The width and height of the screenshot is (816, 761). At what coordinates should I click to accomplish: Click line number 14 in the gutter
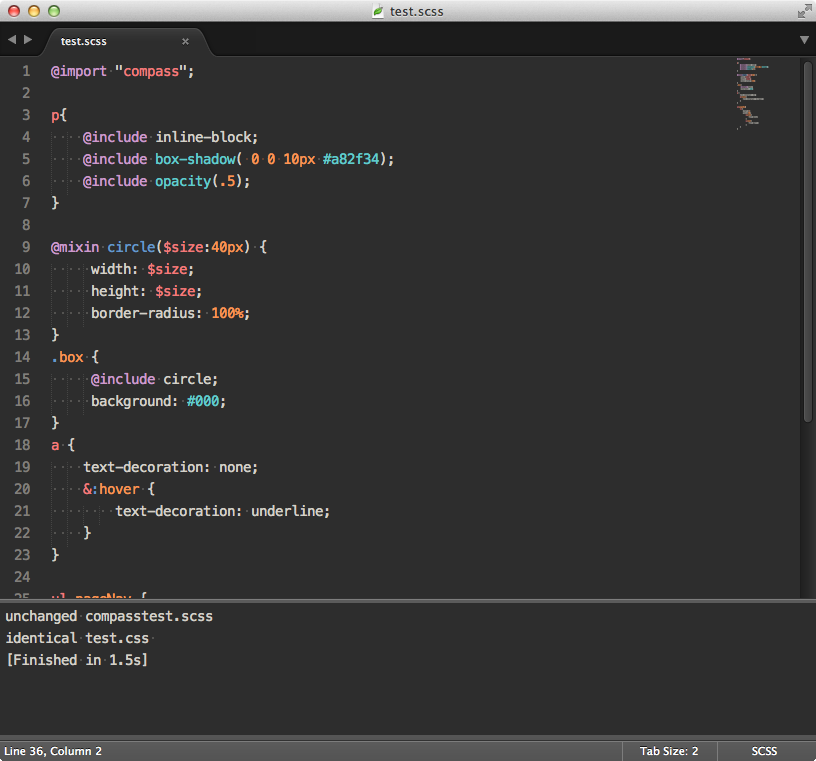[22, 357]
